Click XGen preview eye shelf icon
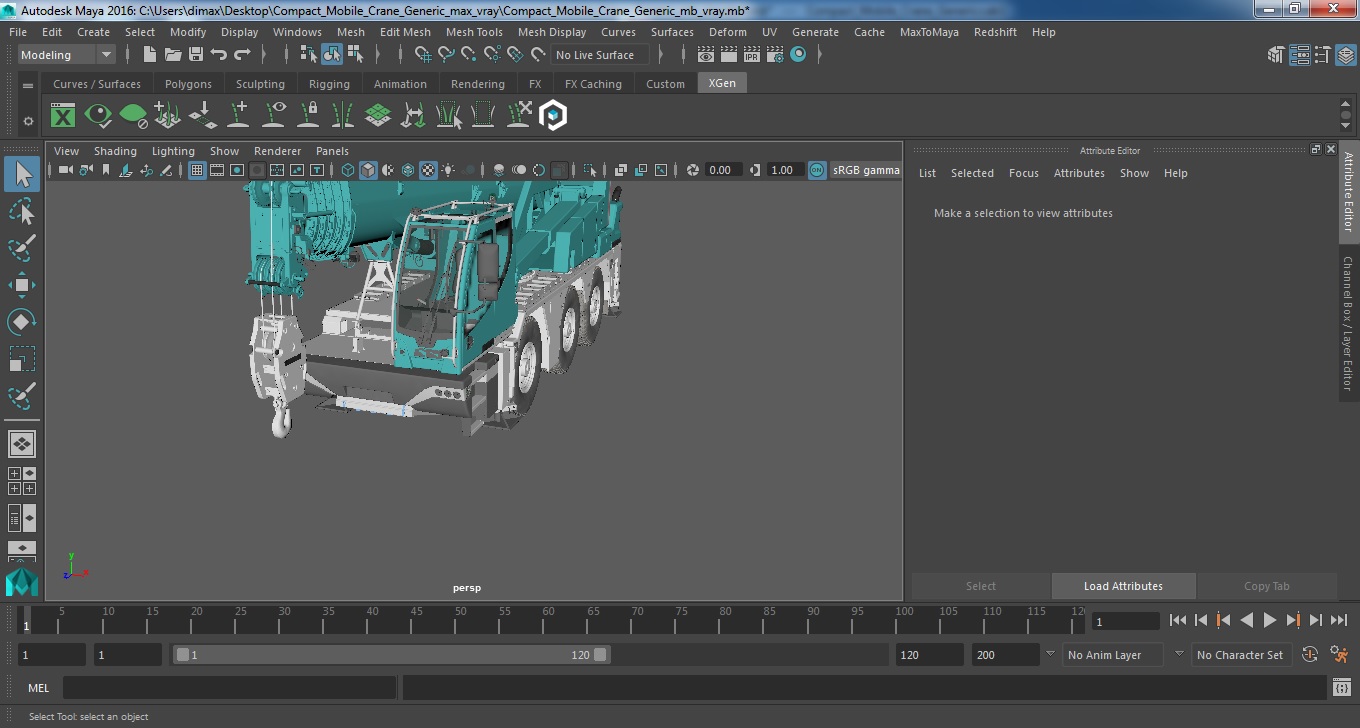Viewport: 1360px width, 728px height. click(x=98, y=116)
